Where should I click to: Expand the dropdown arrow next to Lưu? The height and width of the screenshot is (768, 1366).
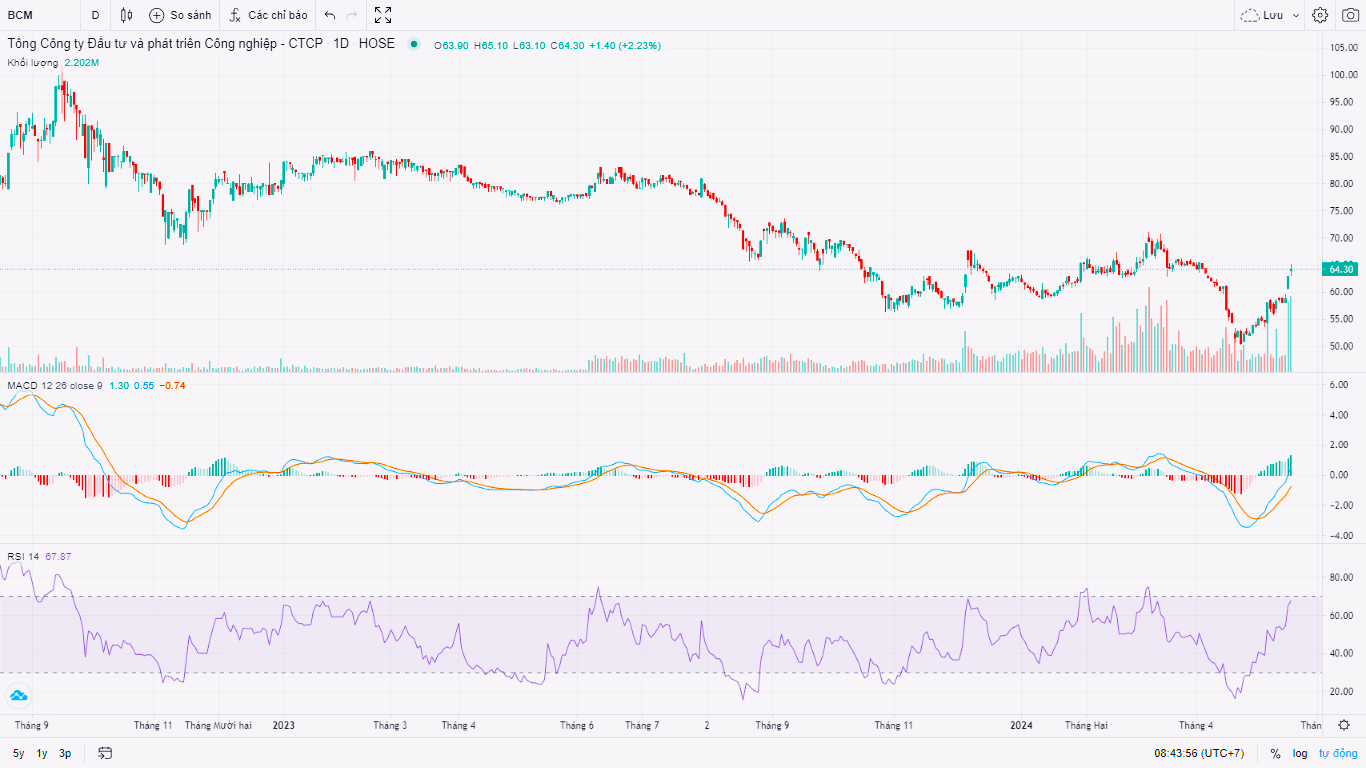[1296, 15]
